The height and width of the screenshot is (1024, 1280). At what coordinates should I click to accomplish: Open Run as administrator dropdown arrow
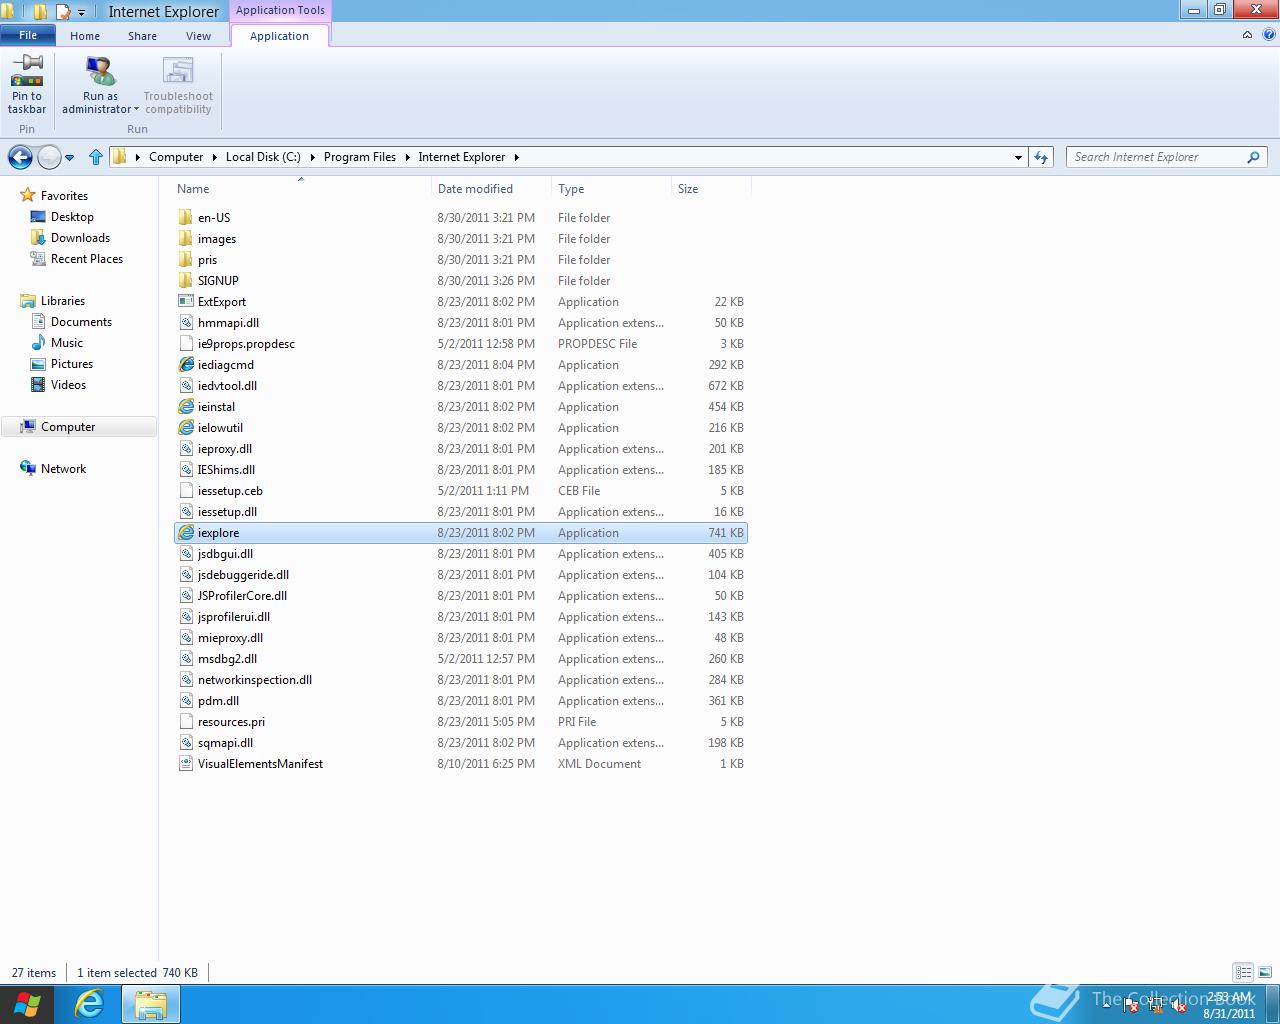tap(136, 109)
